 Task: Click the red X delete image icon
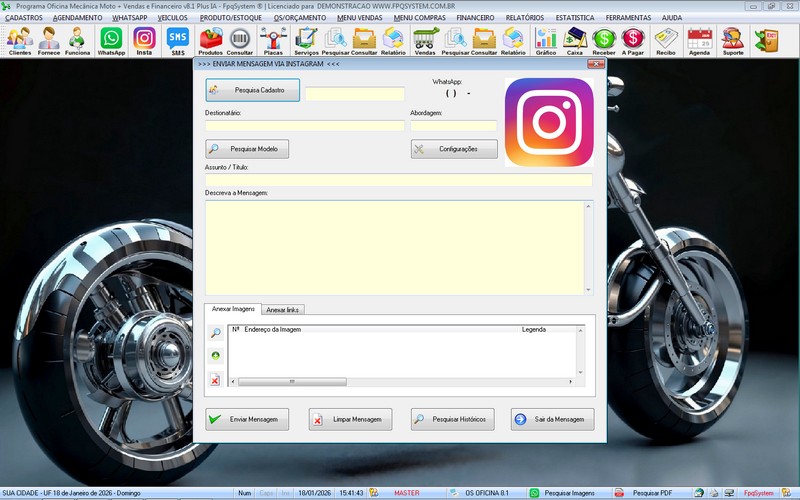(x=215, y=380)
